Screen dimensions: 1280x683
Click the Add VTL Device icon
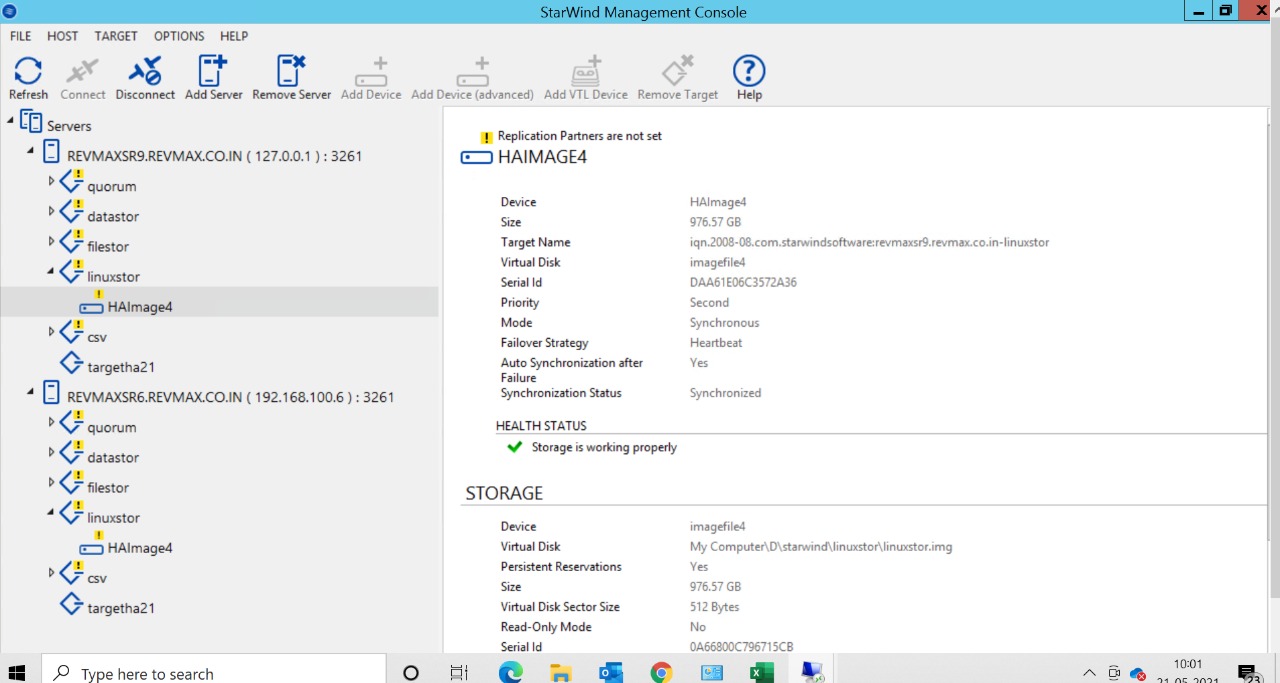pos(586,78)
